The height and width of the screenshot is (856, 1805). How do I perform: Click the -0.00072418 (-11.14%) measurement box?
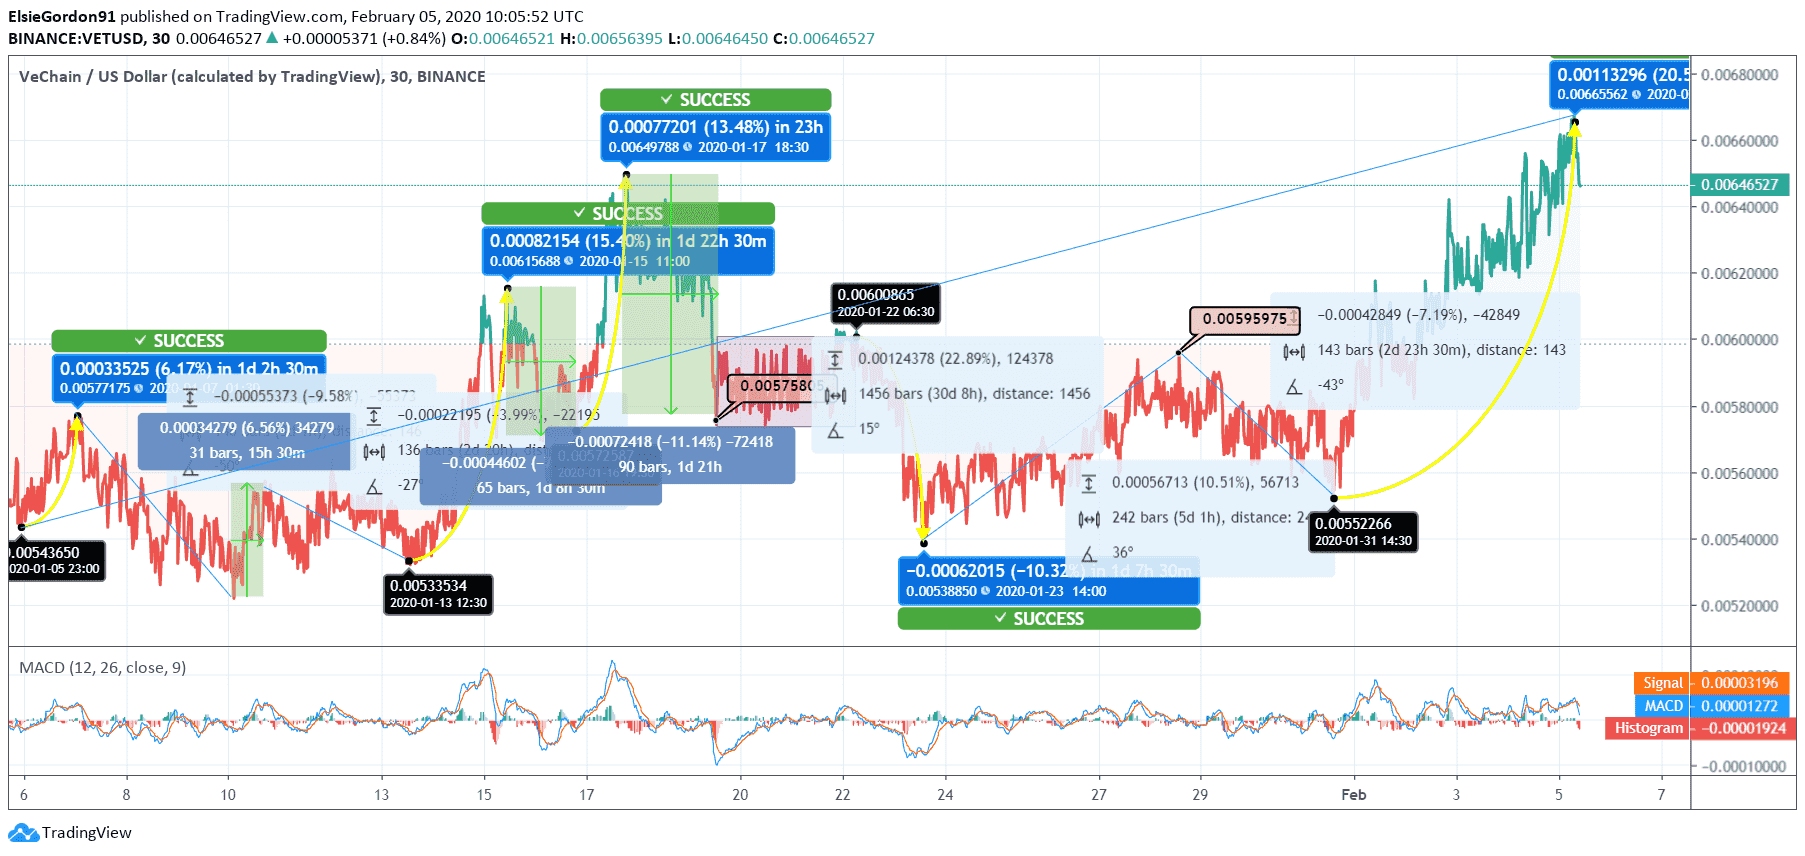(670, 454)
